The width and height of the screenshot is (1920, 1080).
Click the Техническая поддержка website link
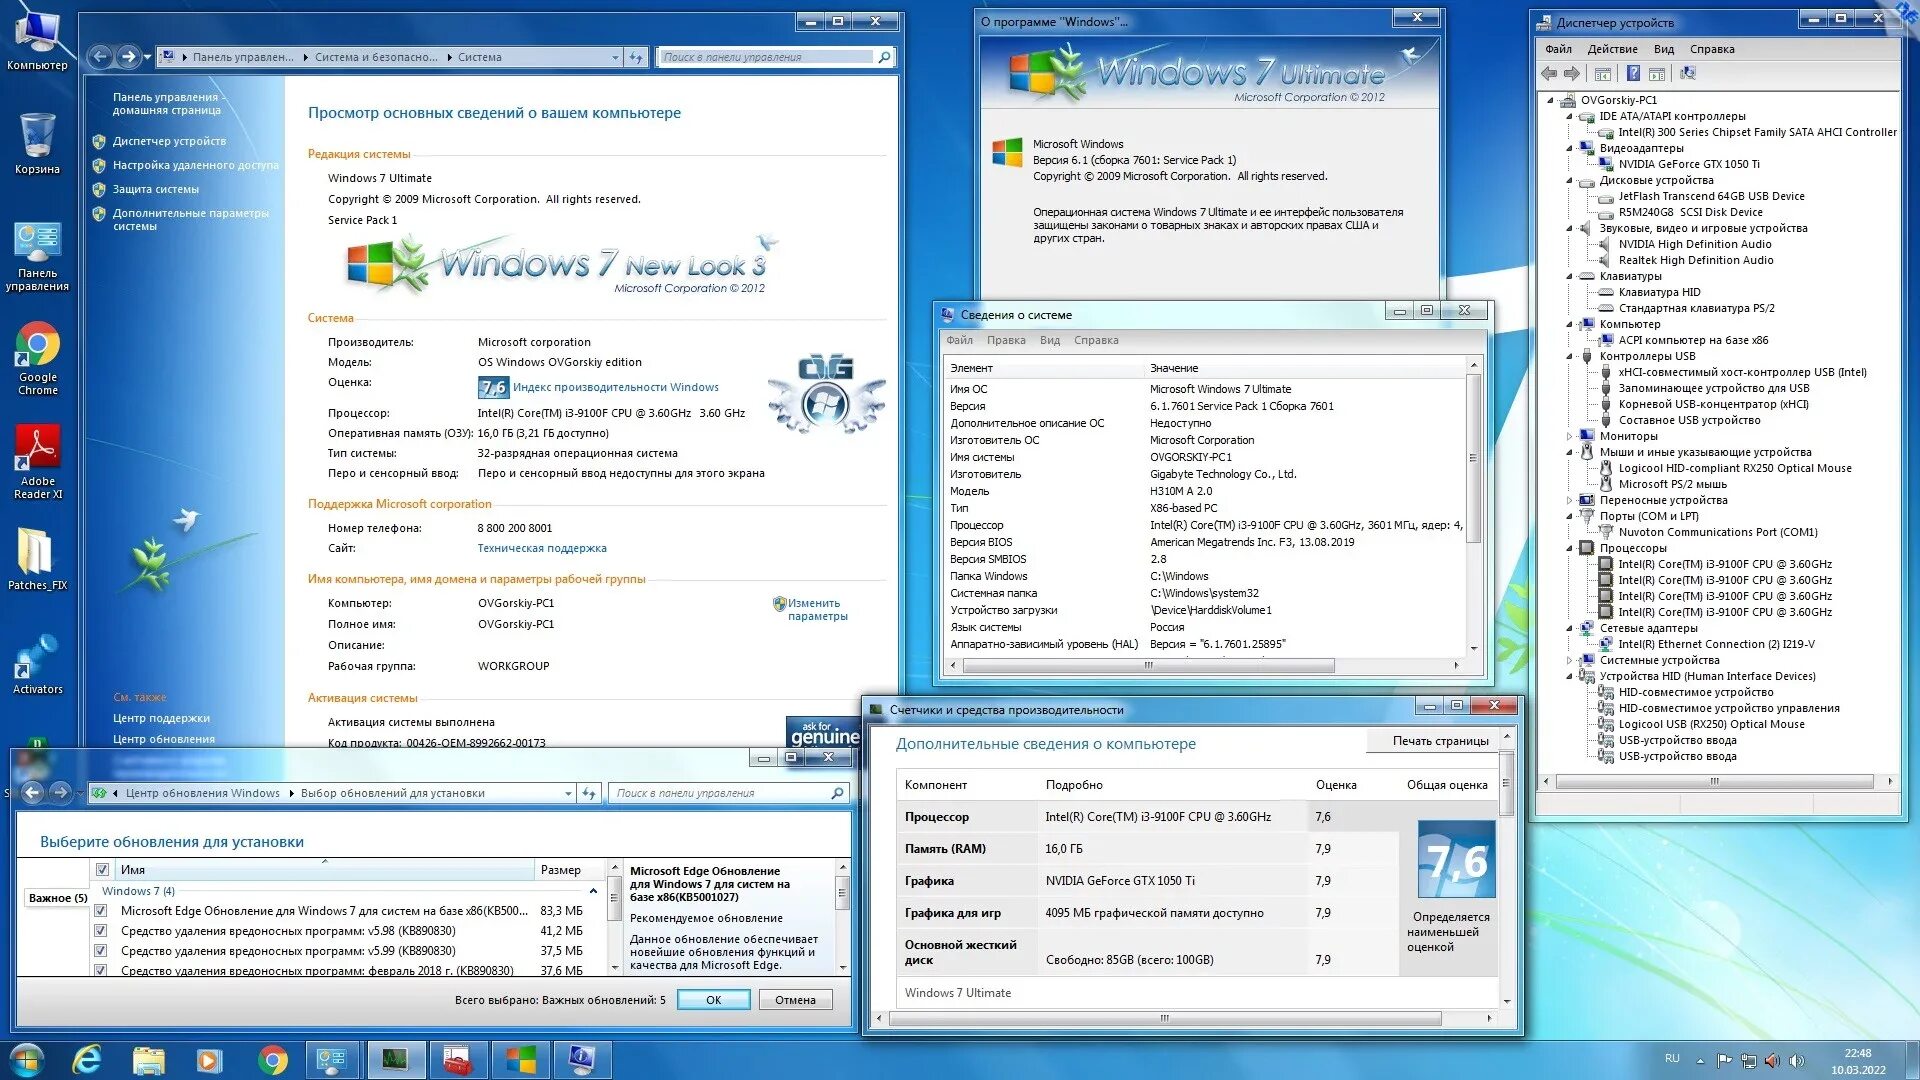(x=541, y=548)
